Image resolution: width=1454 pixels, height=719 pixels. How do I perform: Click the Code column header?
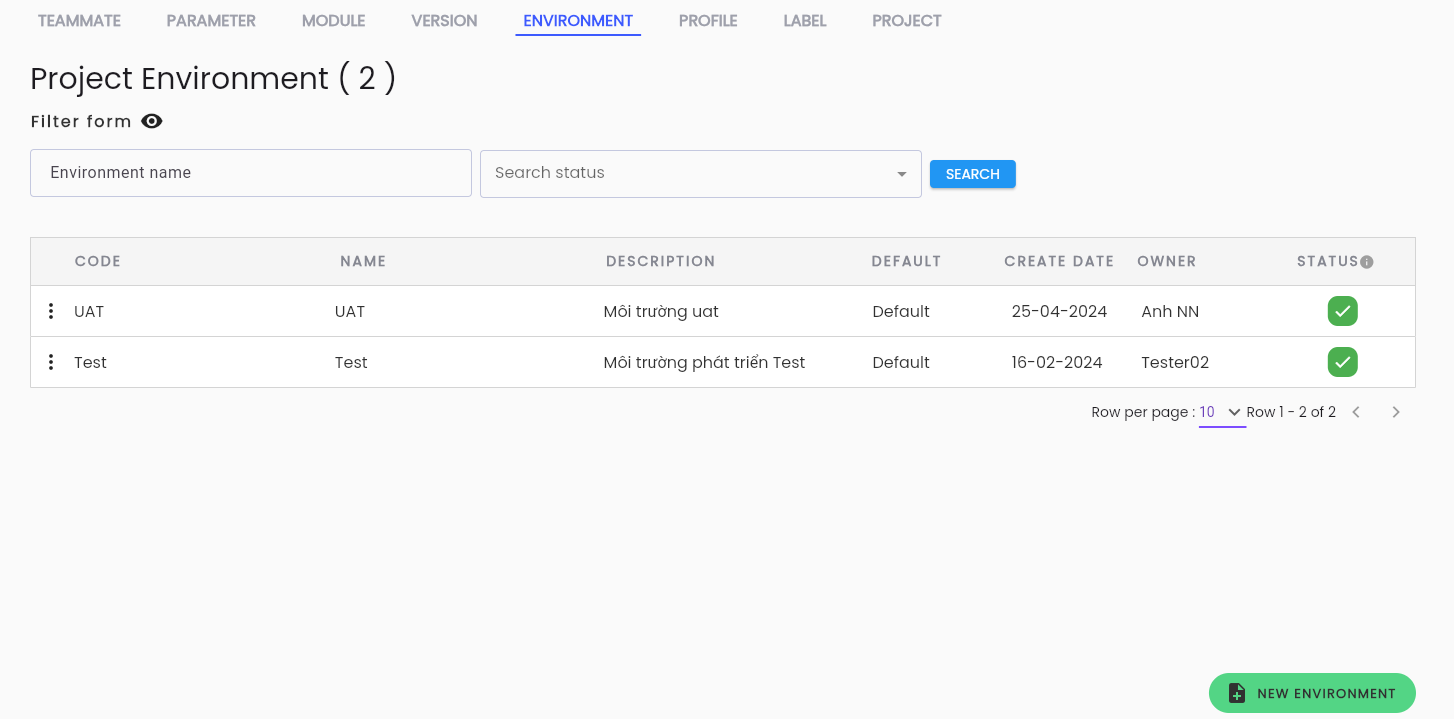pyautogui.click(x=98, y=262)
